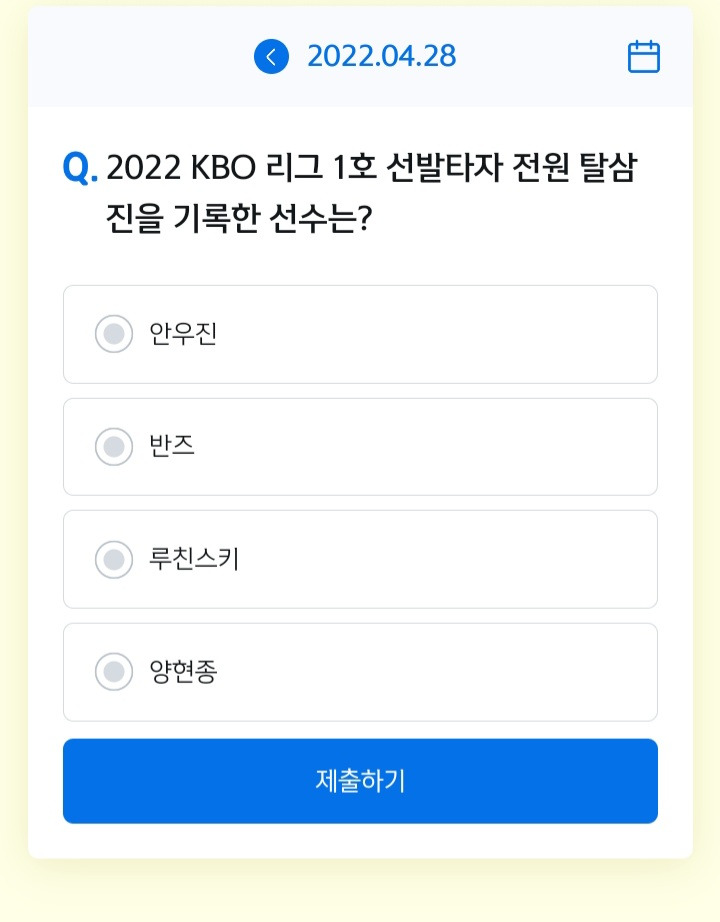Click the 루친스키 answer label text
720x922 pixels.
[194, 559]
